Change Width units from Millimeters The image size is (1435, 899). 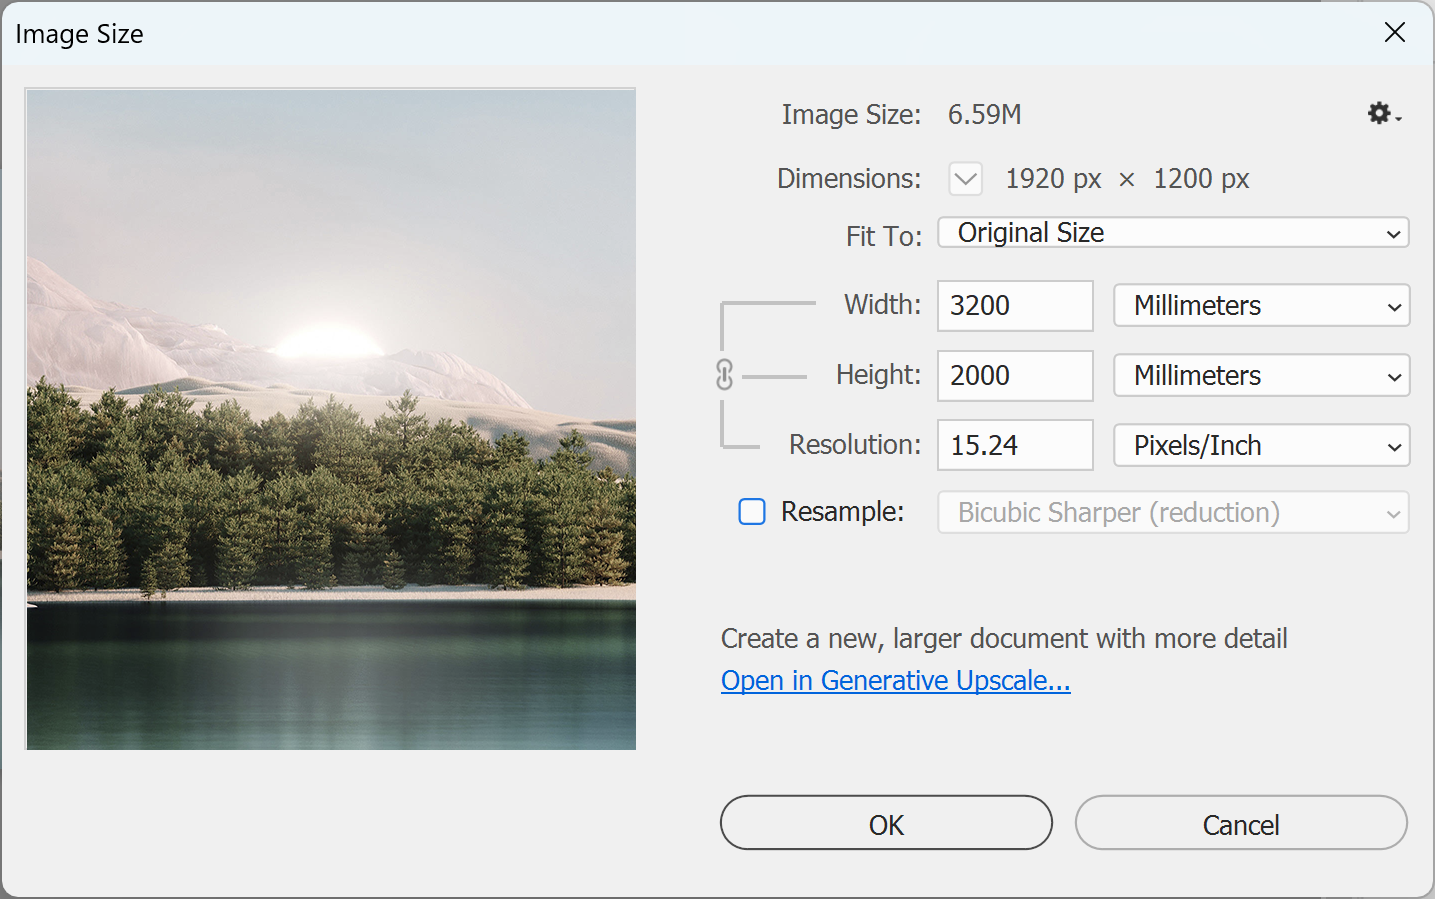pyautogui.click(x=1262, y=306)
